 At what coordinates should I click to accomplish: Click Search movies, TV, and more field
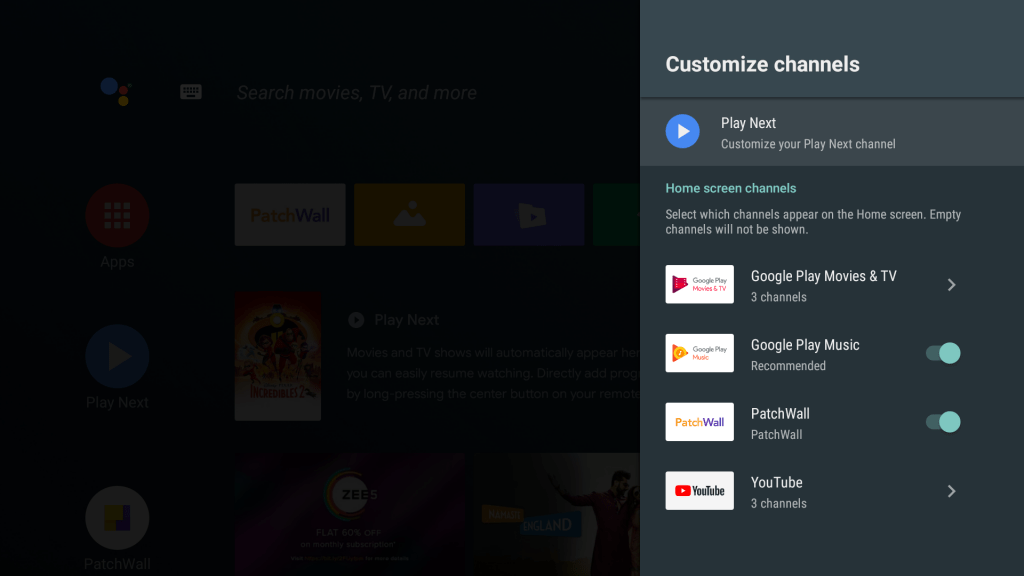(x=357, y=93)
